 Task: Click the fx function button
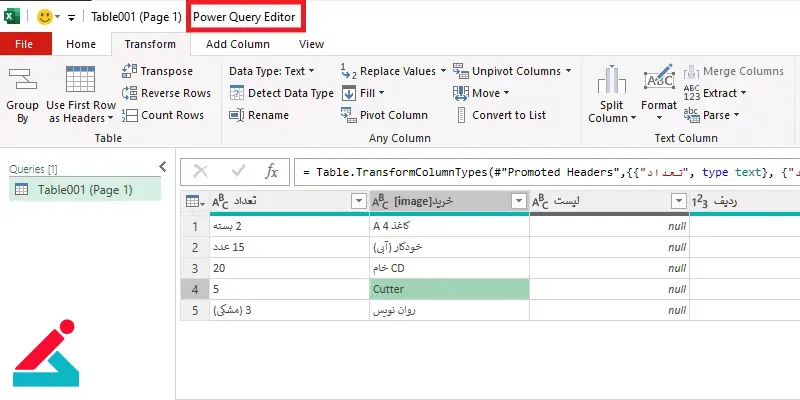coord(271,172)
